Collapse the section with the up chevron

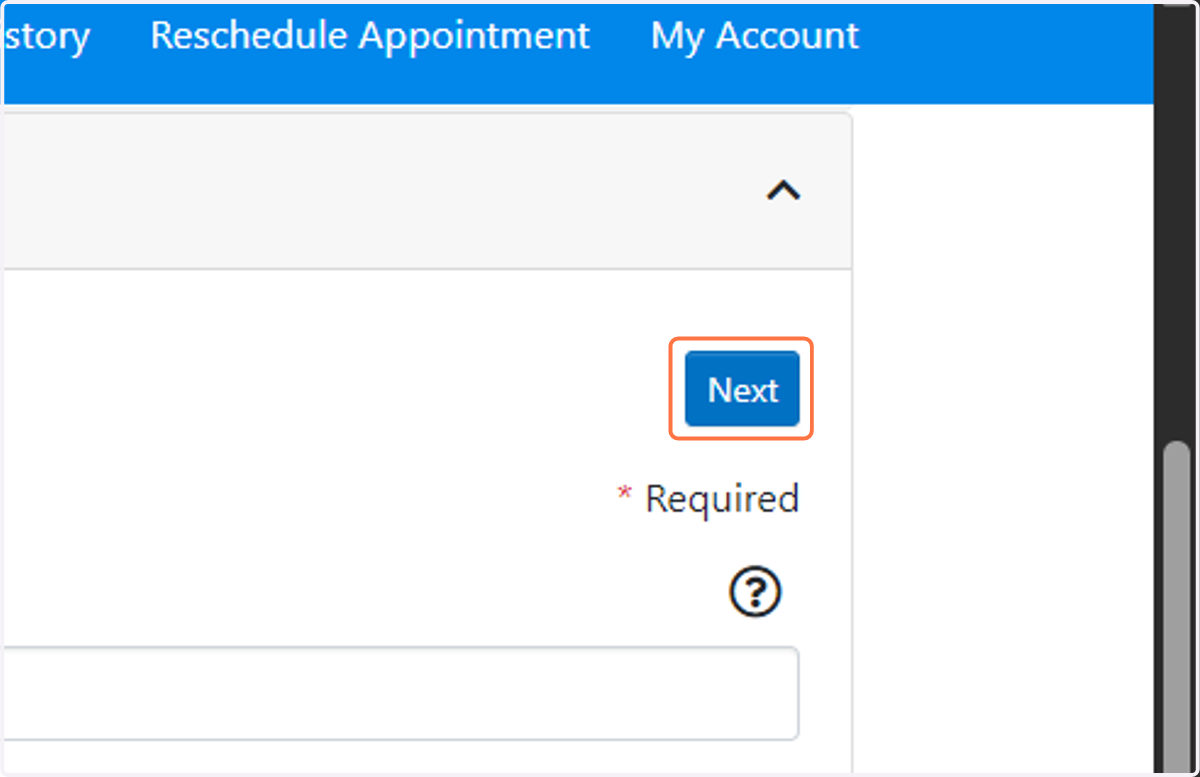[x=783, y=190]
